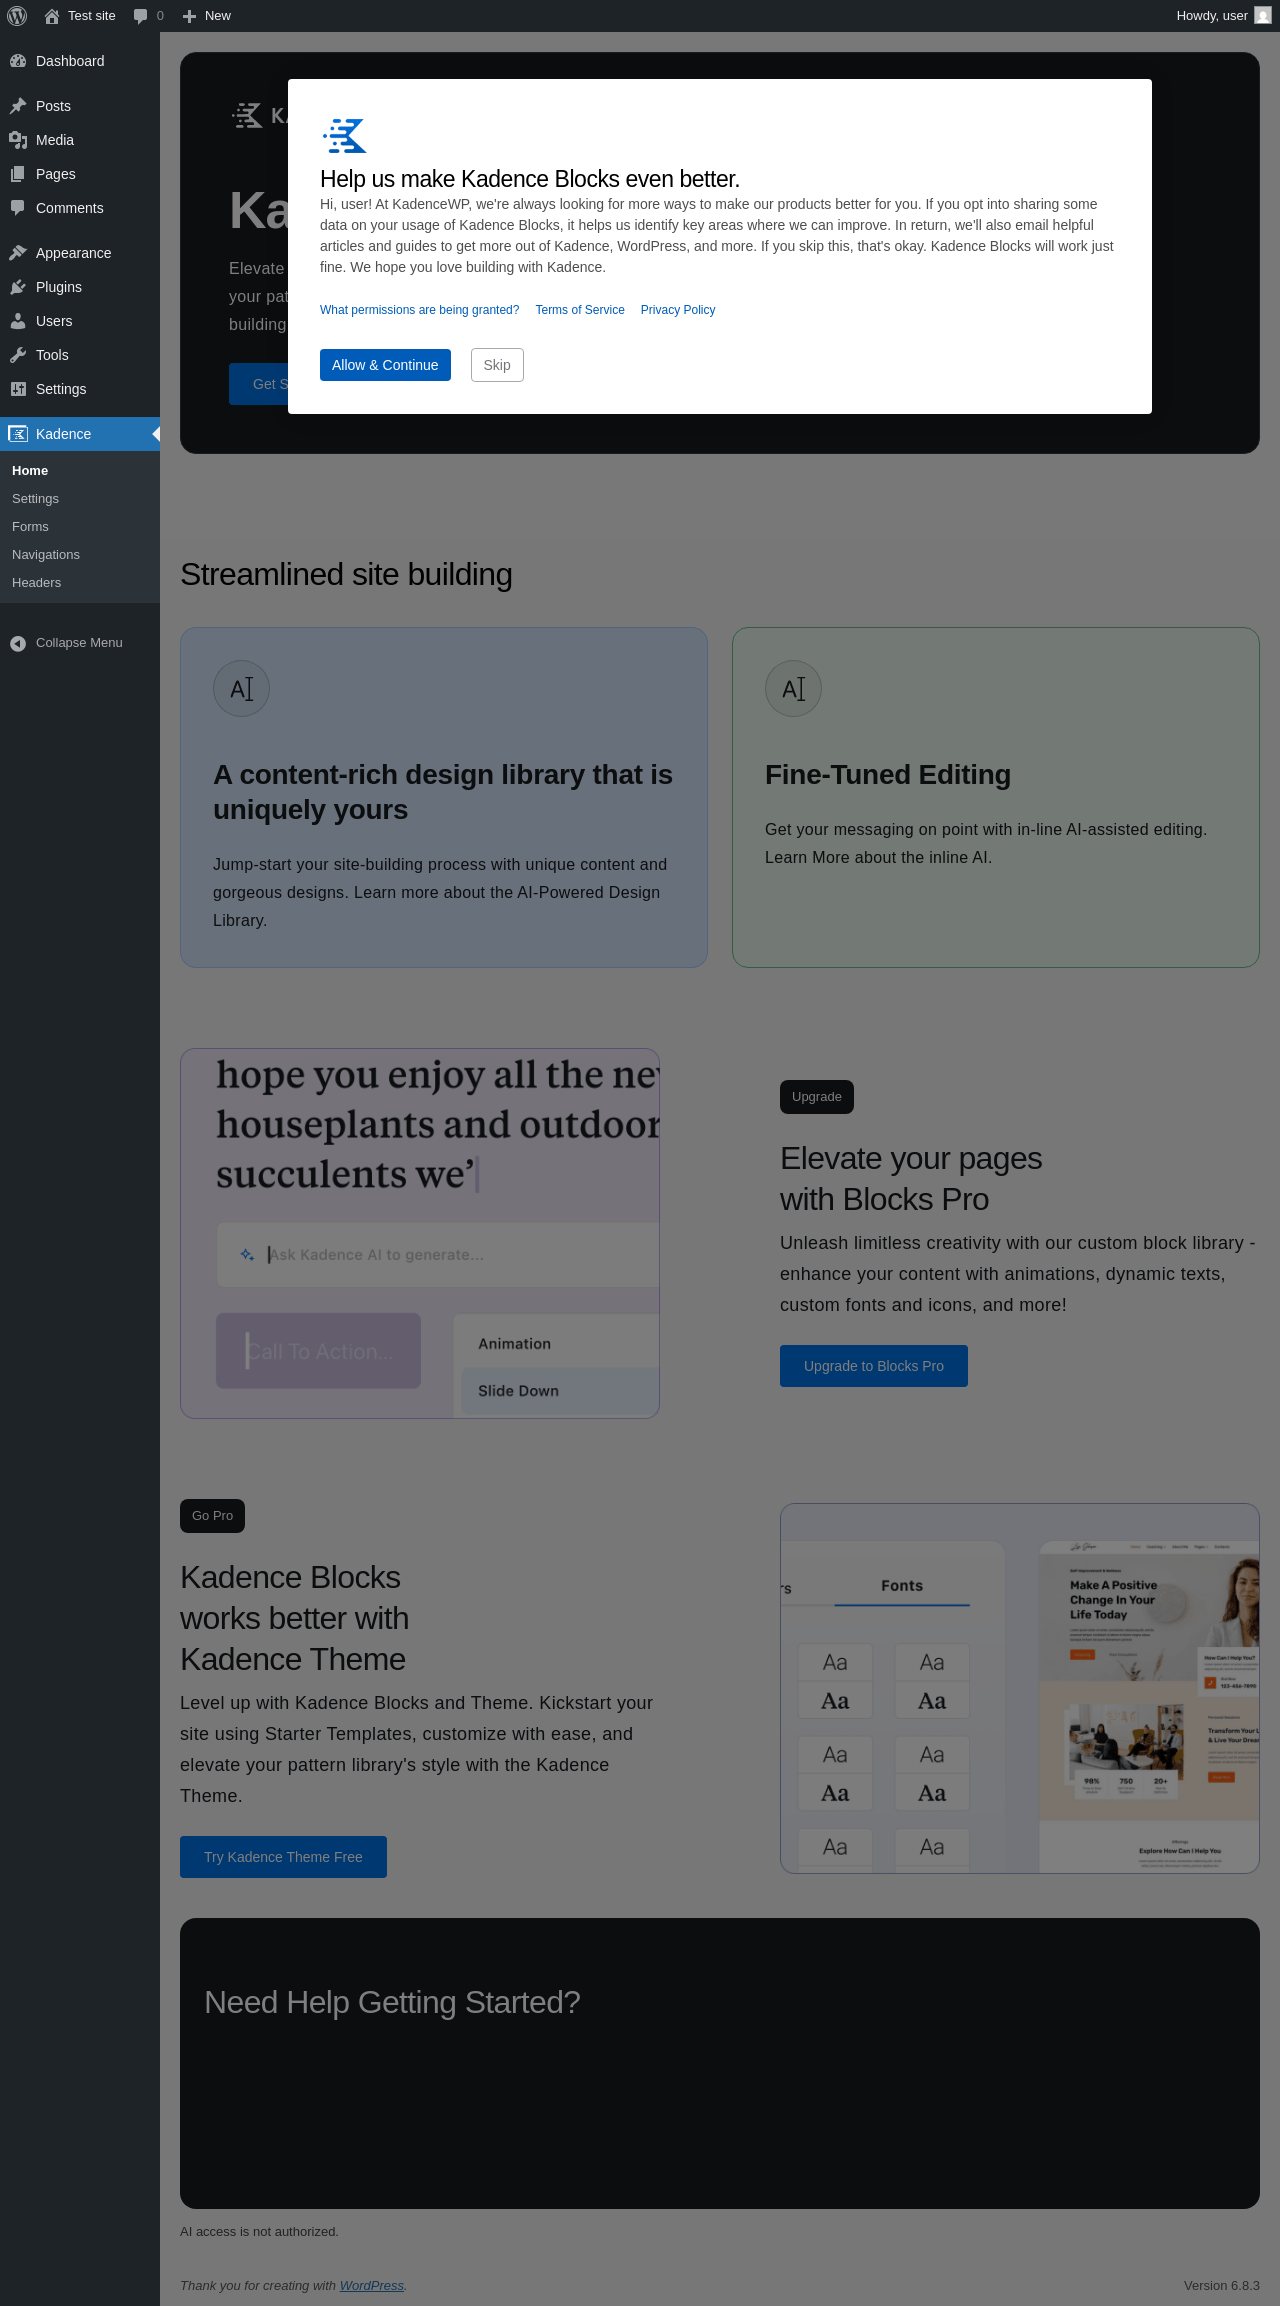Click the Users person icon

(x=18, y=321)
